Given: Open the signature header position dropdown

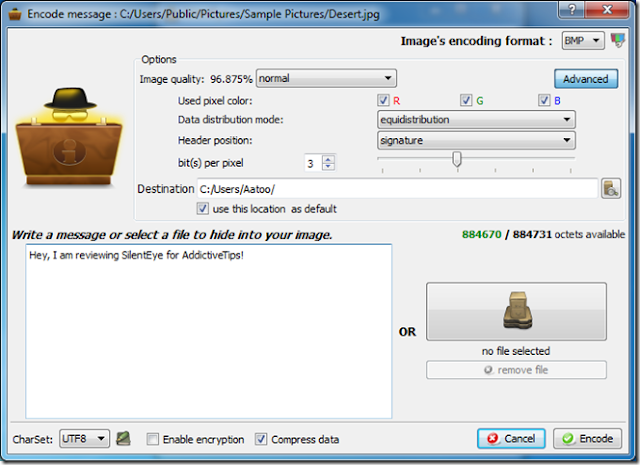Looking at the screenshot, I should [x=476, y=140].
